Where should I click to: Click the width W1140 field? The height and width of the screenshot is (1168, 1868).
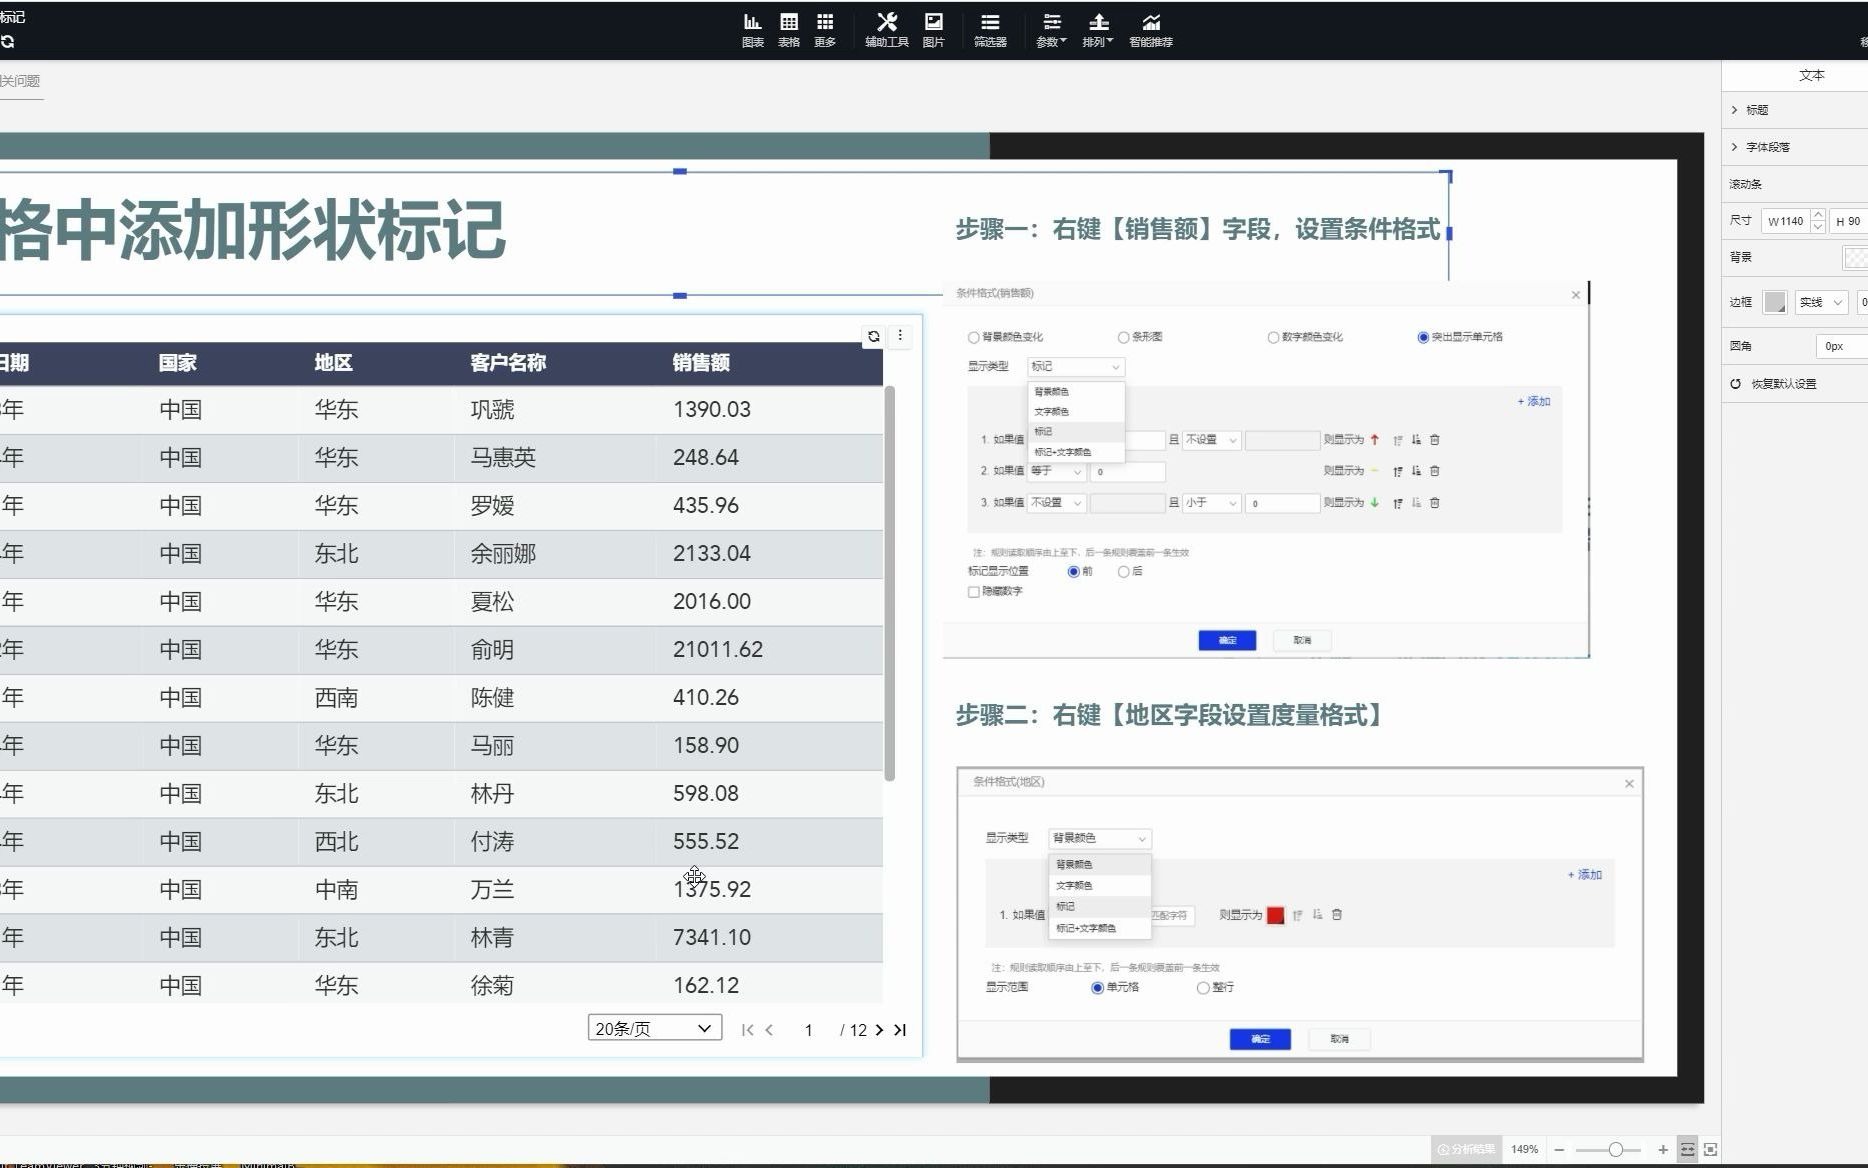point(1786,221)
